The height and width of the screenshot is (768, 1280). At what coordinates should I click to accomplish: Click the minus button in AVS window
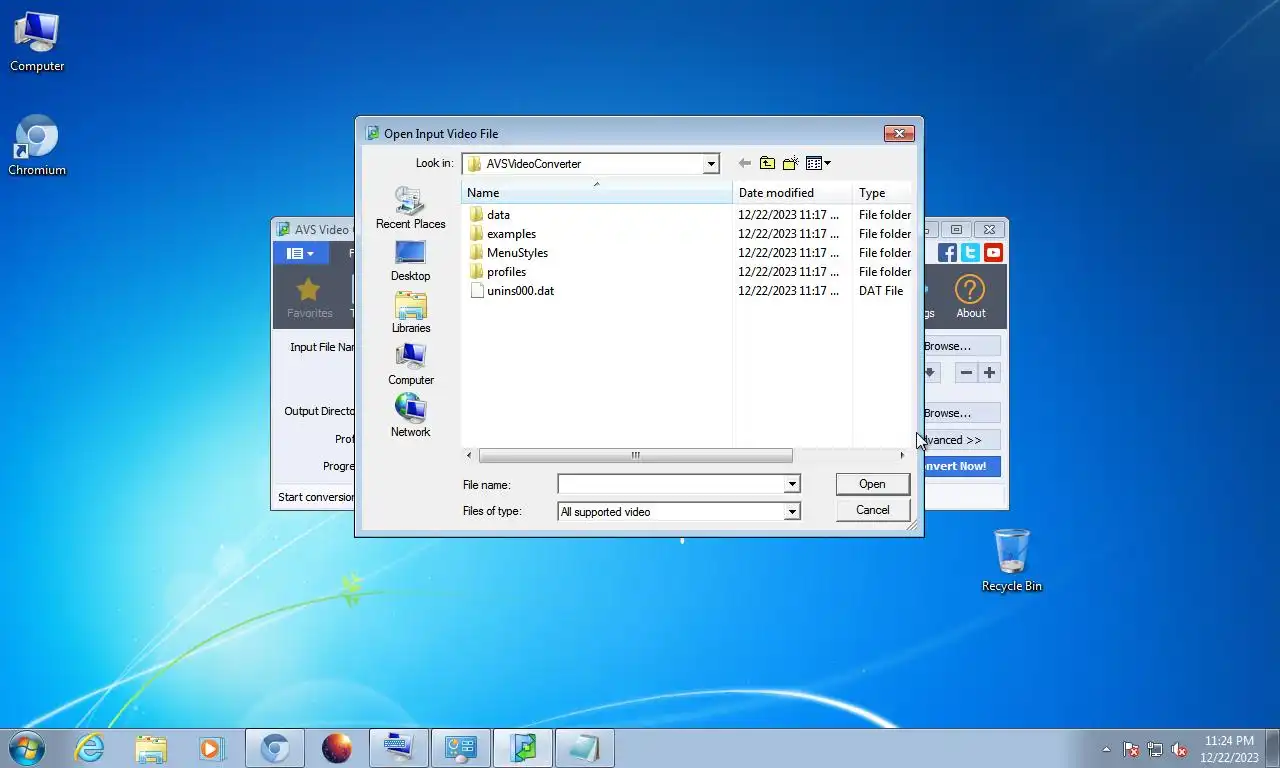tap(965, 373)
